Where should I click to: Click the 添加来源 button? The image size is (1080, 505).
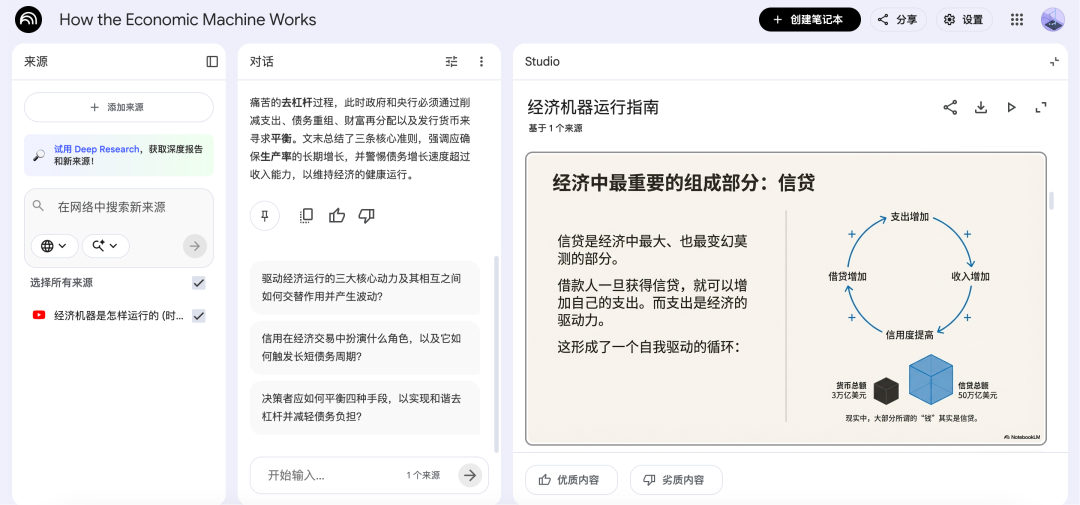tap(118, 107)
